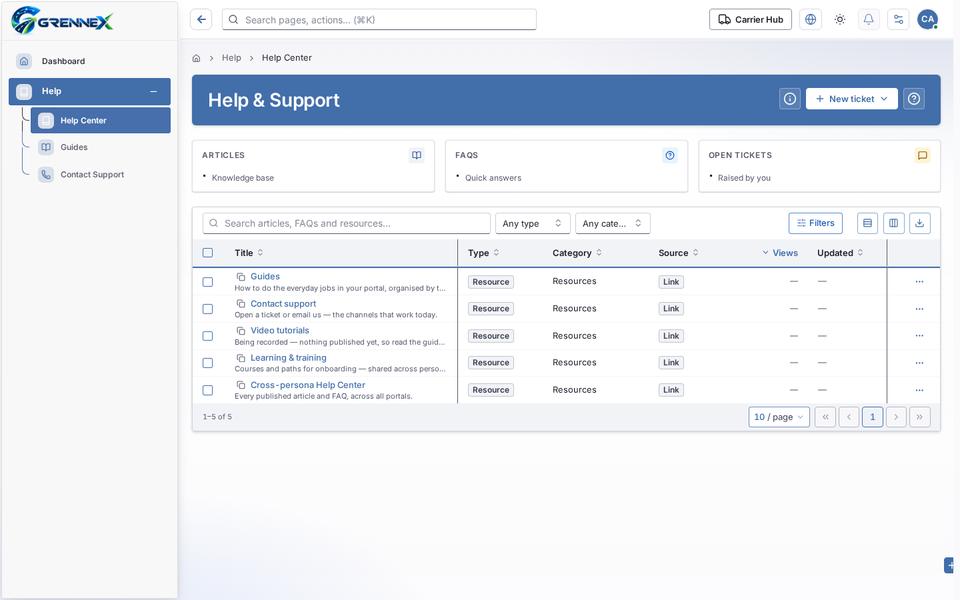Open row actions for Guides
Screen dimensions: 960x600
click(919, 282)
